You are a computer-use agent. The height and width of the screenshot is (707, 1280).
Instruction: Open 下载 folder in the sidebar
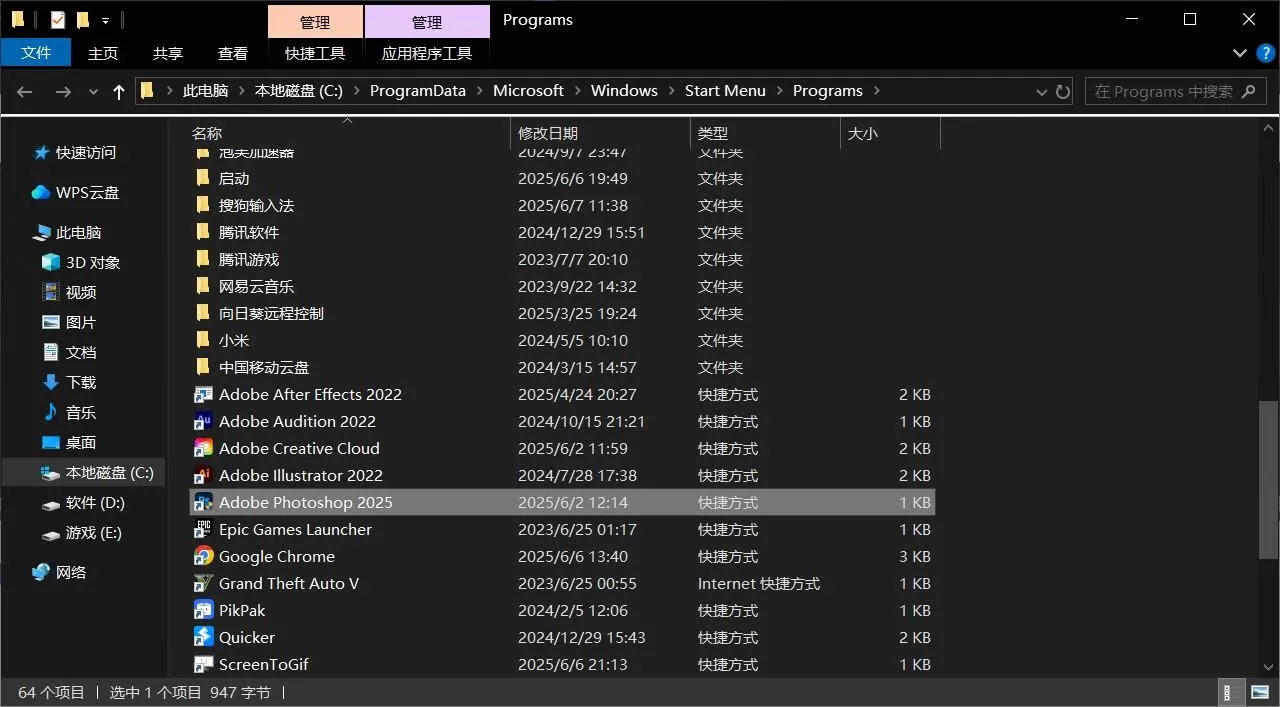click(x=69, y=383)
